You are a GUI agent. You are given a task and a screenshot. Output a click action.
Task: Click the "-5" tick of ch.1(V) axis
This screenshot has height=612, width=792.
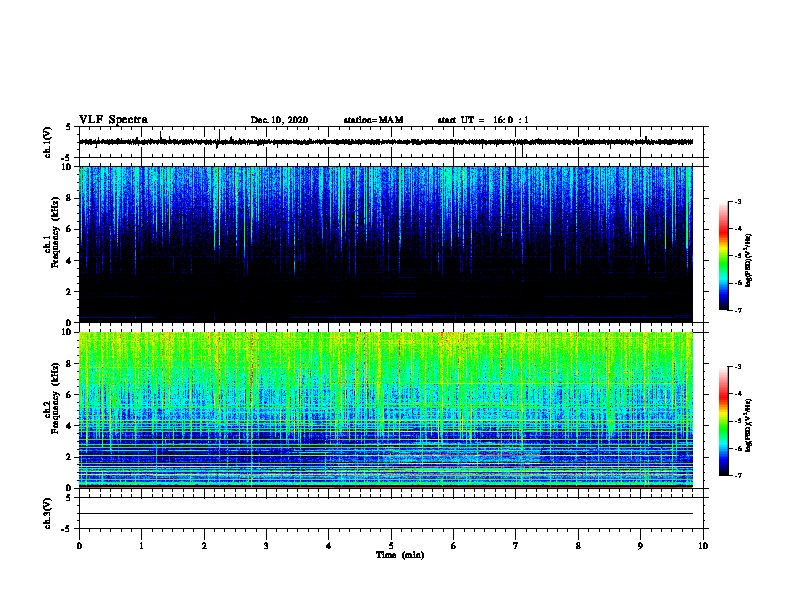pyautogui.click(x=68, y=158)
